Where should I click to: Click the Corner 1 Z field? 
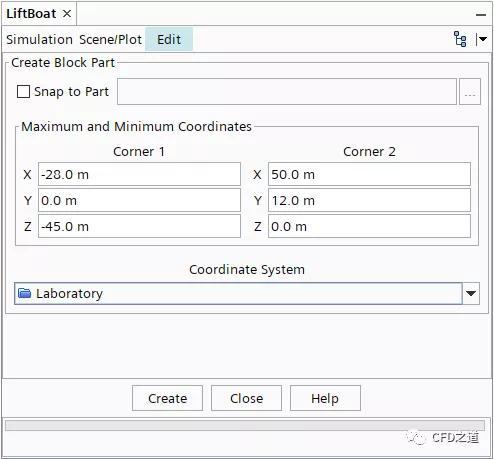[139, 226]
